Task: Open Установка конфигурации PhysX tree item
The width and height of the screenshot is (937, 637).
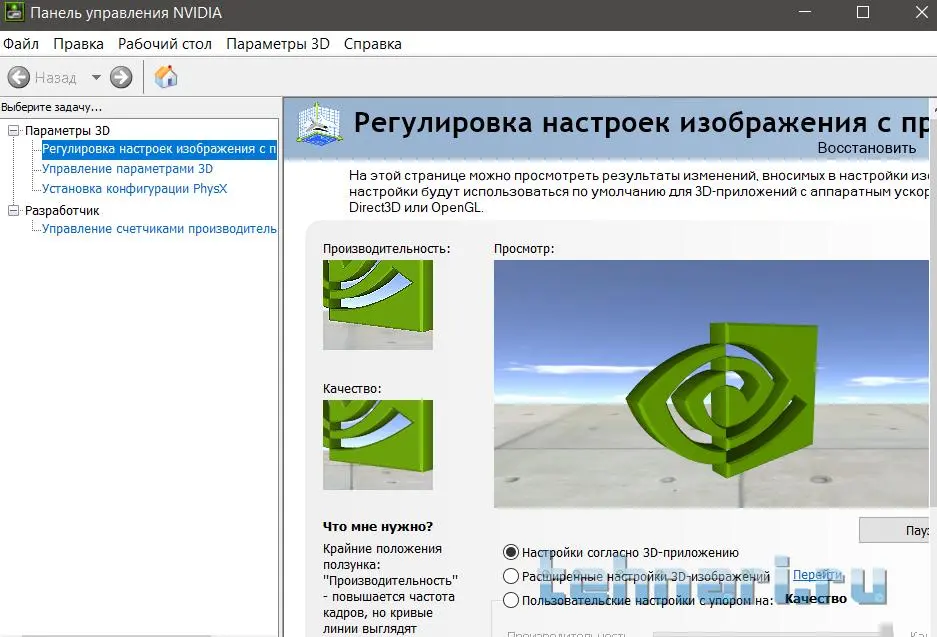Action: [134, 188]
